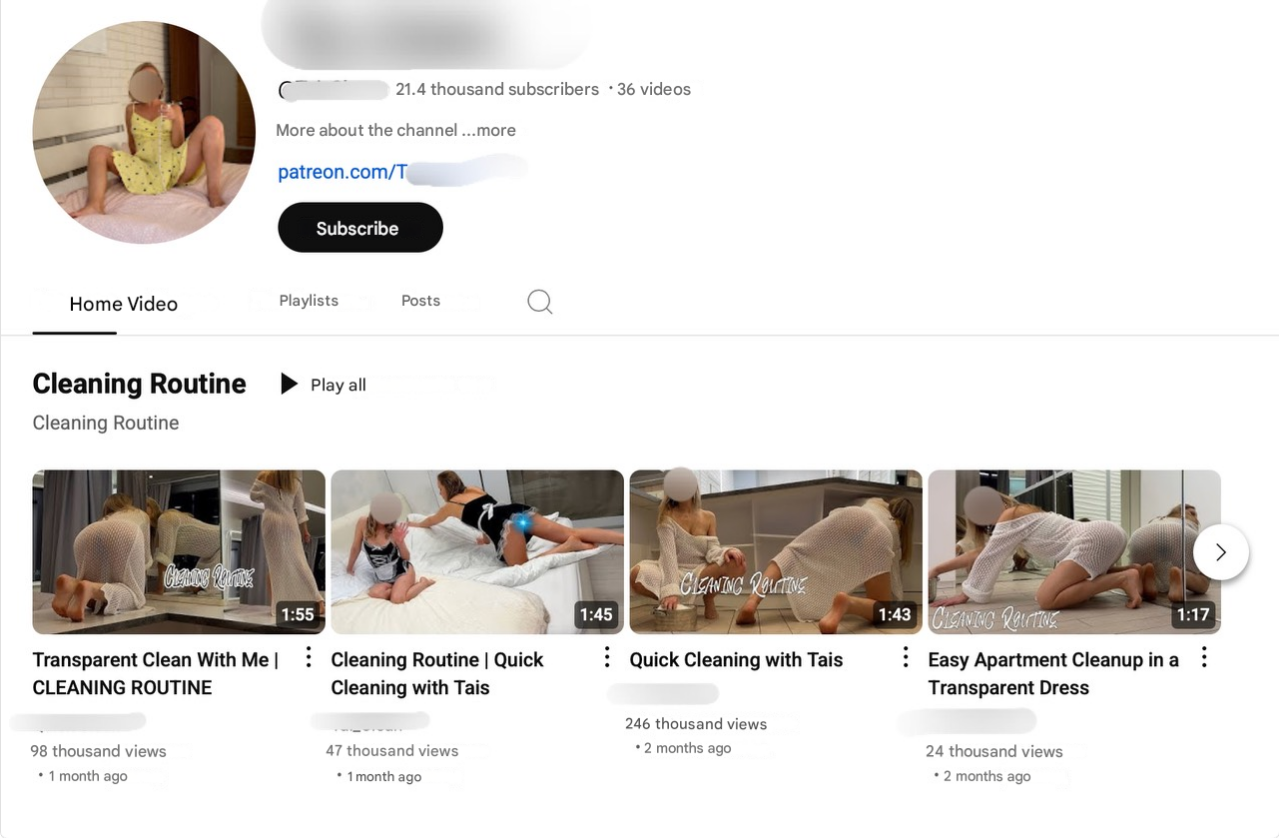Click the channel search magnifier icon
Screen dimensions: 1279x838
pos(539,301)
